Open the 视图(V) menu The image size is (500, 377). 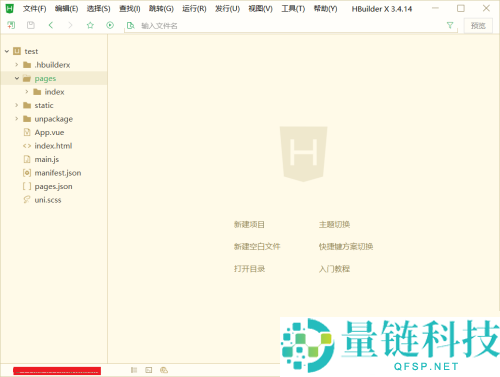pyautogui.click(x=260, y=9)
